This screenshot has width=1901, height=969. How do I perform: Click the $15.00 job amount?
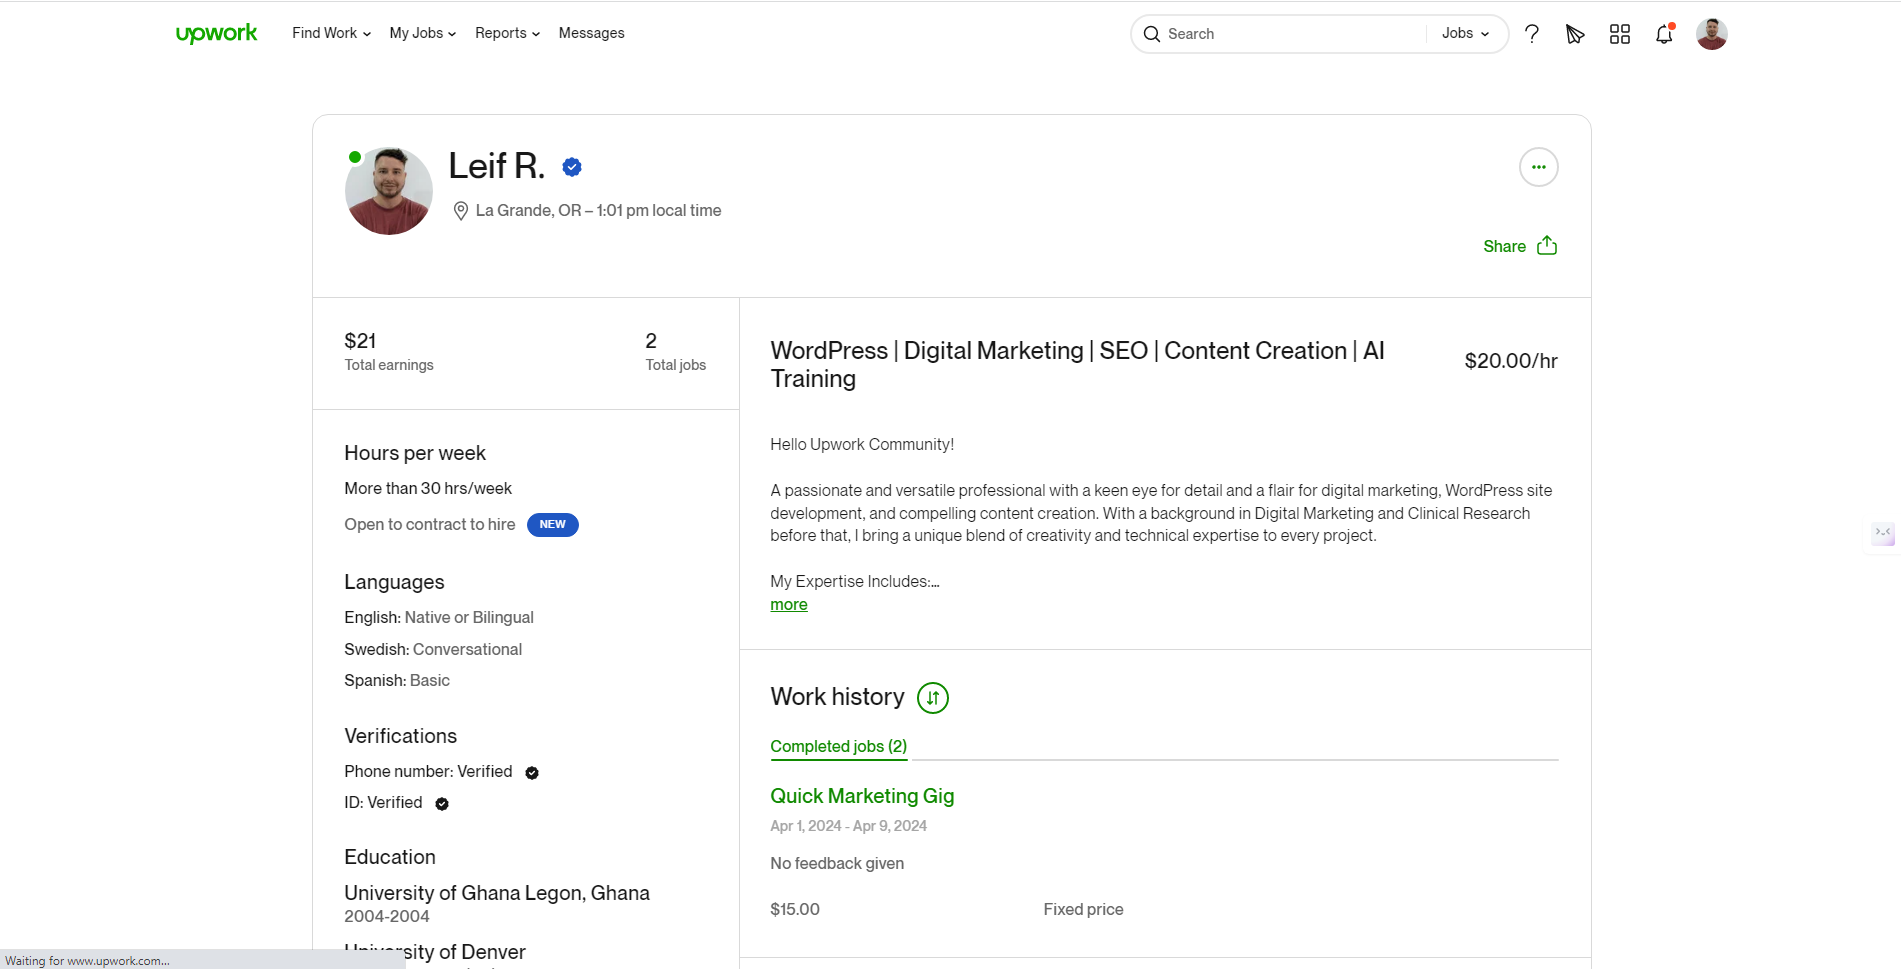795,910
